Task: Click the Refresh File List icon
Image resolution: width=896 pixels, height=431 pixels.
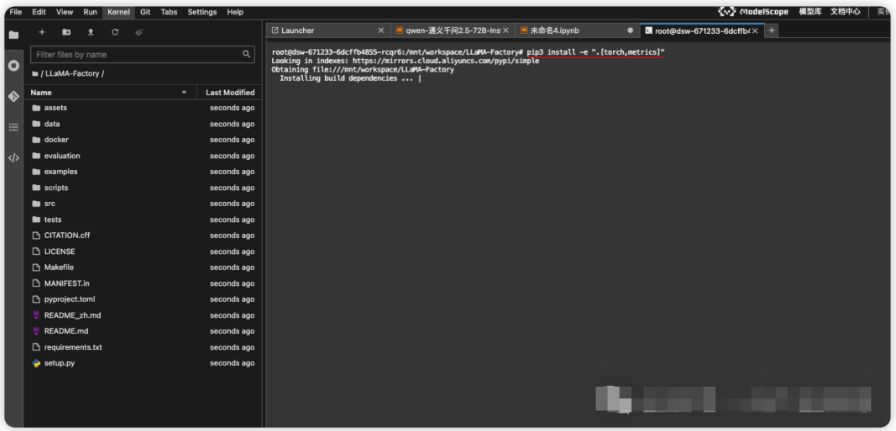Action: 115,32
